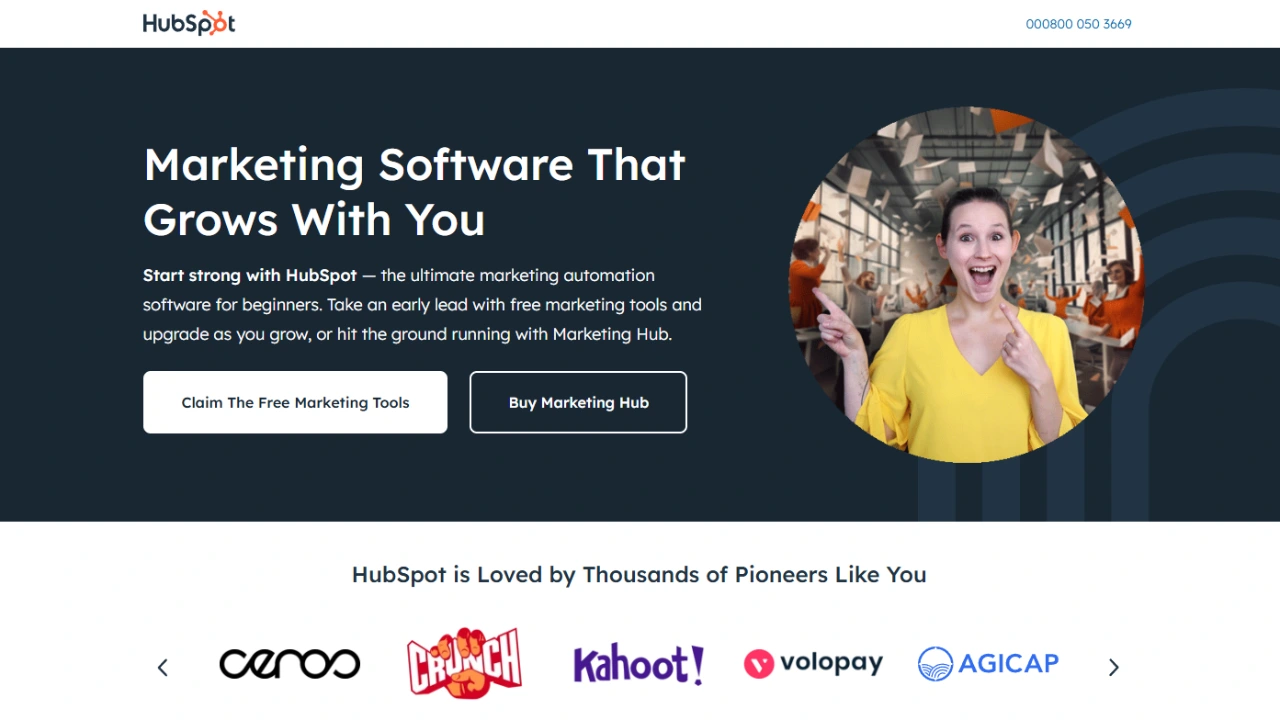
Task: Click the headline Marketing Software That Grows With You
Action: (414, 192)
